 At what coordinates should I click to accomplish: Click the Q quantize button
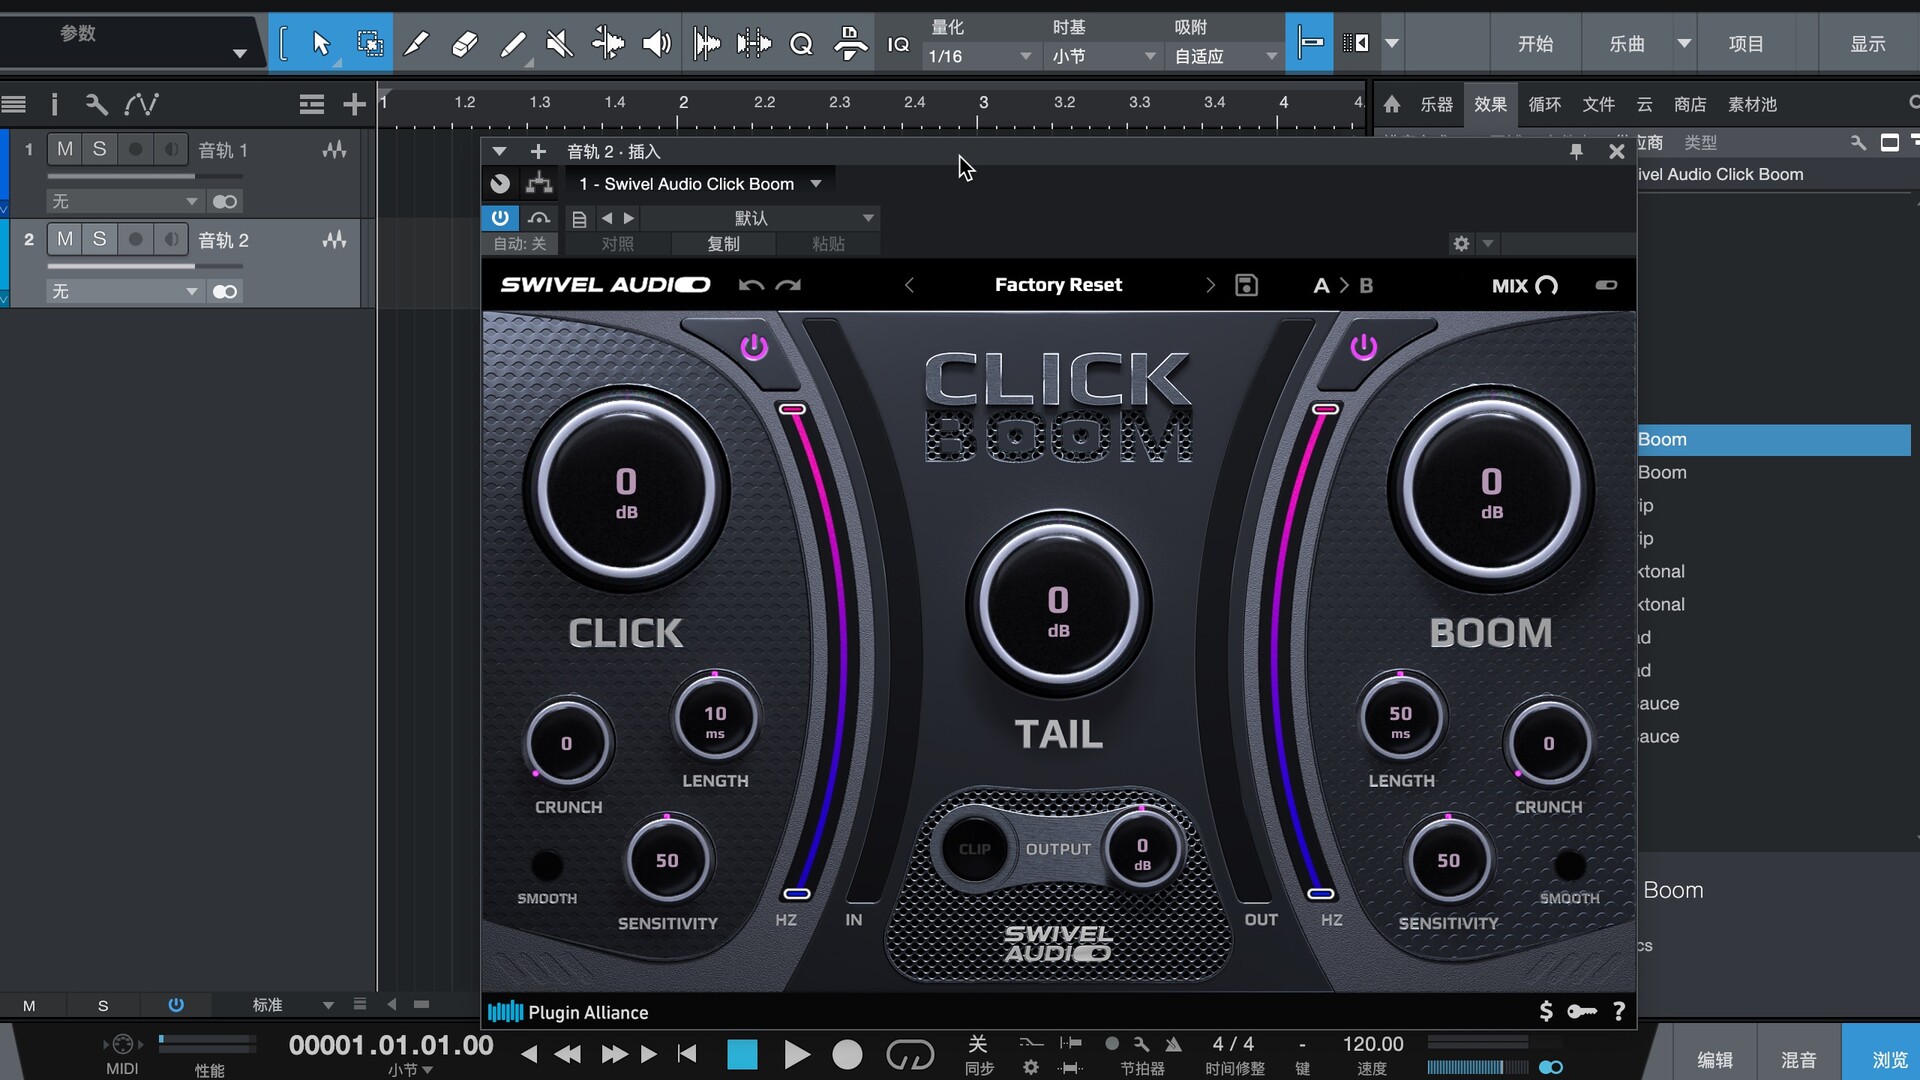point(801,44)
